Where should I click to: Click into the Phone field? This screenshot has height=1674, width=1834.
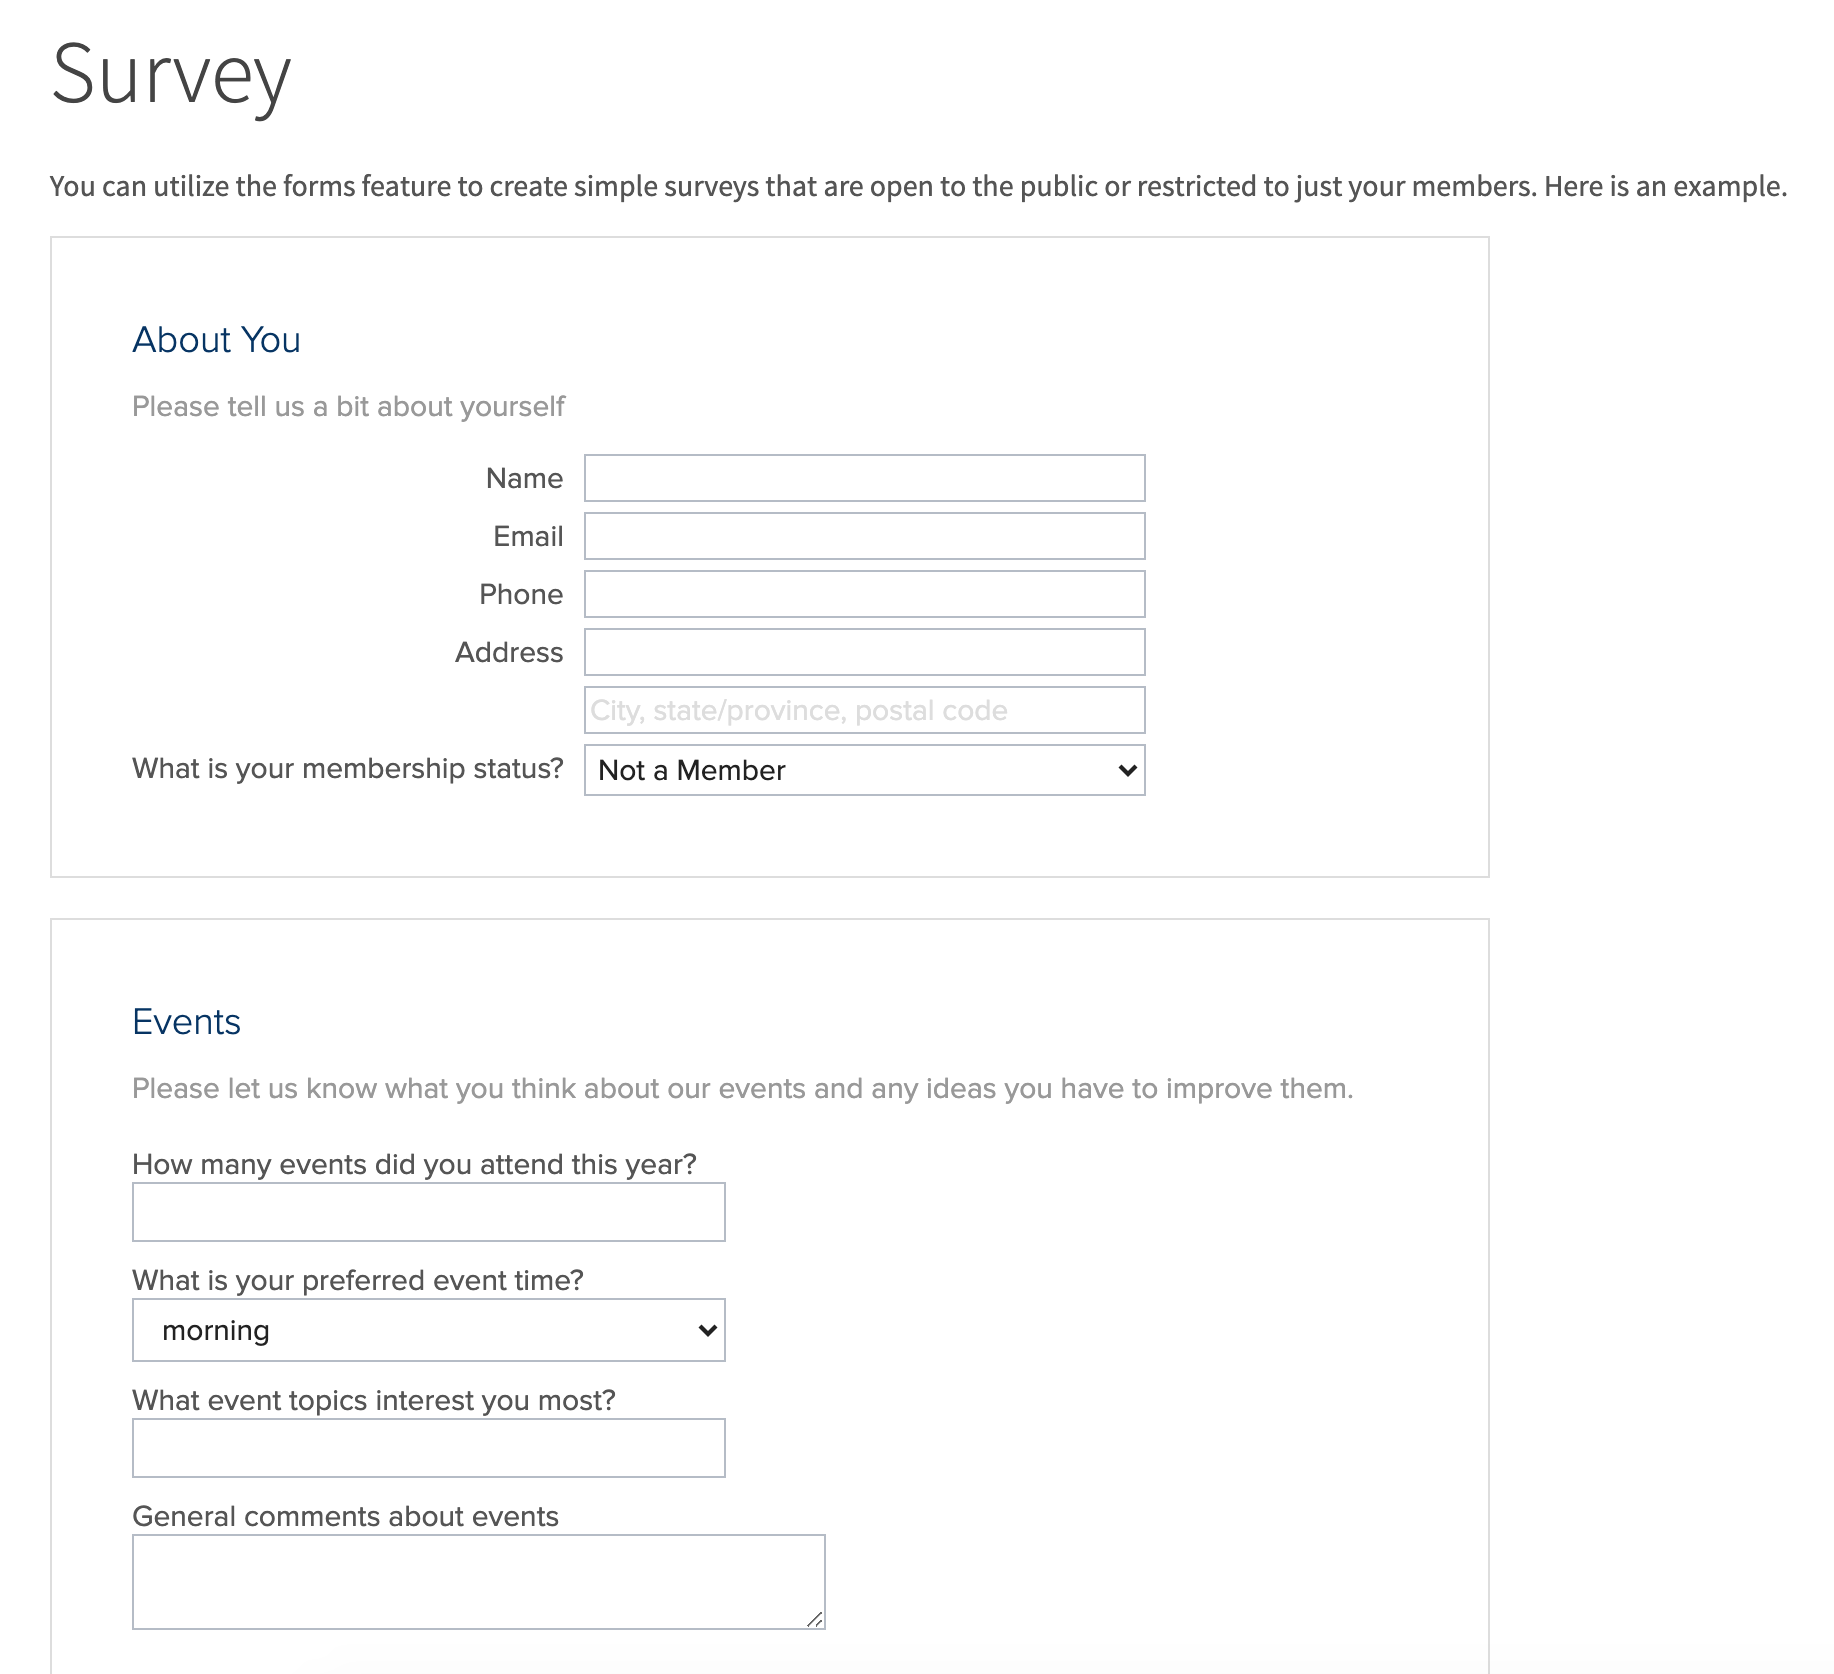864,594
